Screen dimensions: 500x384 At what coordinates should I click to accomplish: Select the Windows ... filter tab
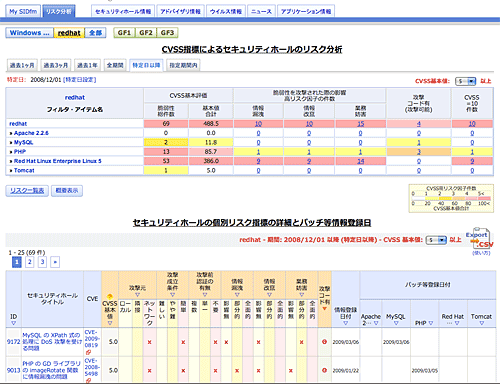pos(29,33)
